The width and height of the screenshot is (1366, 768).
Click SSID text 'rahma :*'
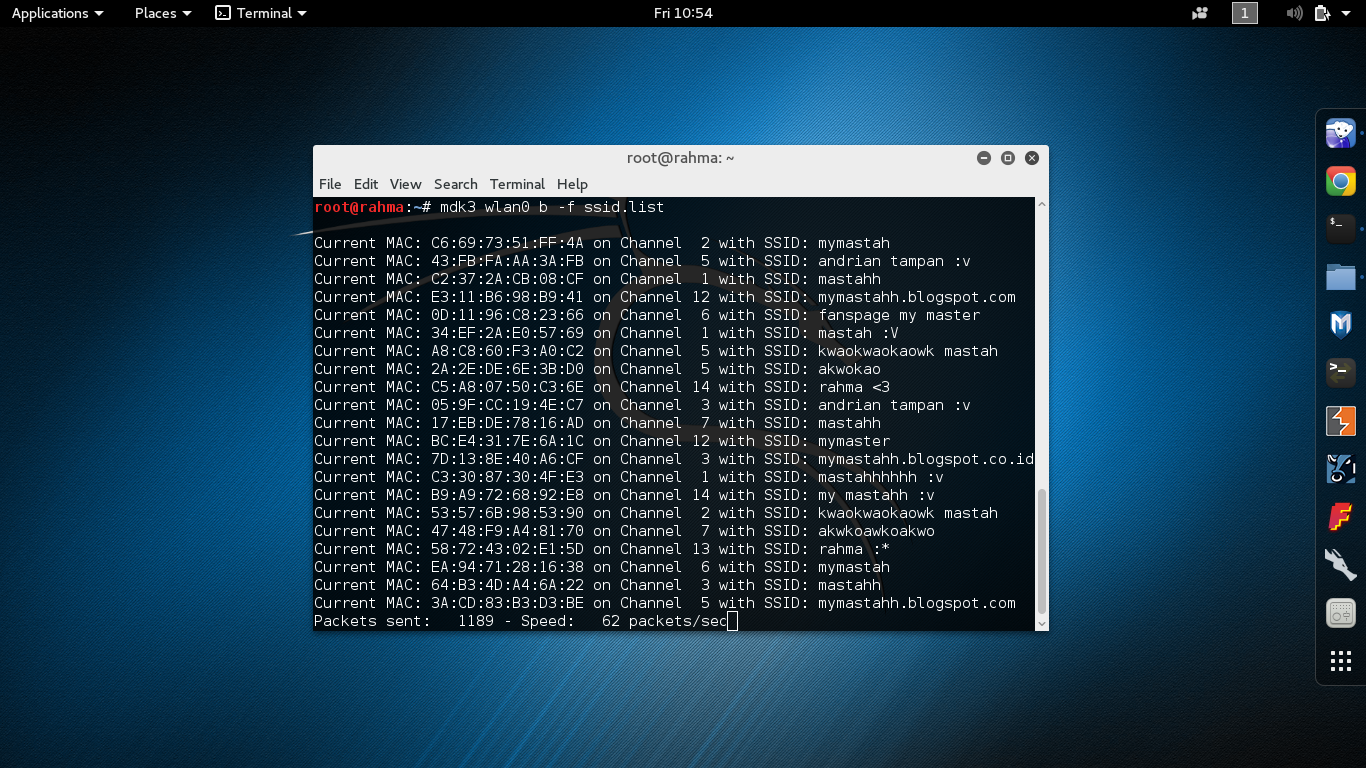click(x=854, y=549)
